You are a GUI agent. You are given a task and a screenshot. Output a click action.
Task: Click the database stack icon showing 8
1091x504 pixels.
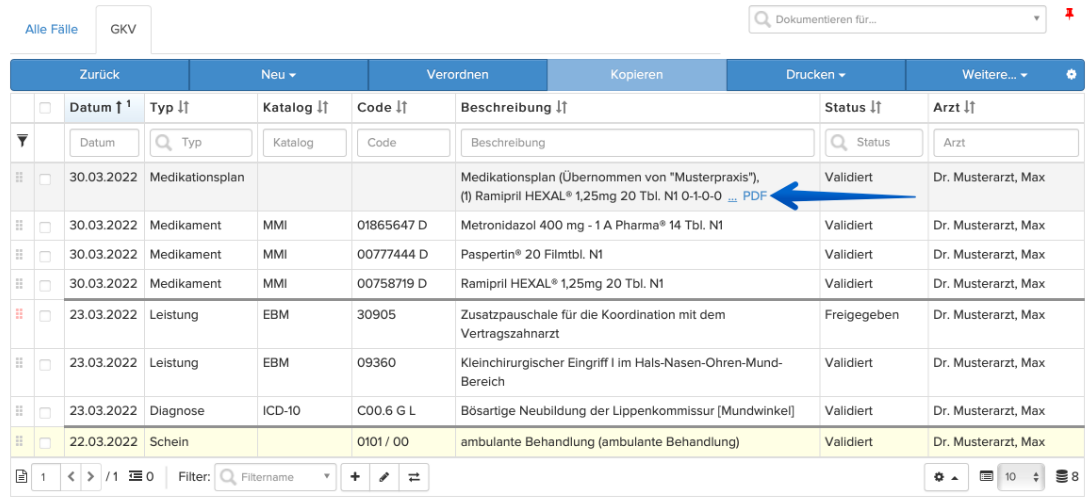pyautogui.click(x=1061, y=477)
